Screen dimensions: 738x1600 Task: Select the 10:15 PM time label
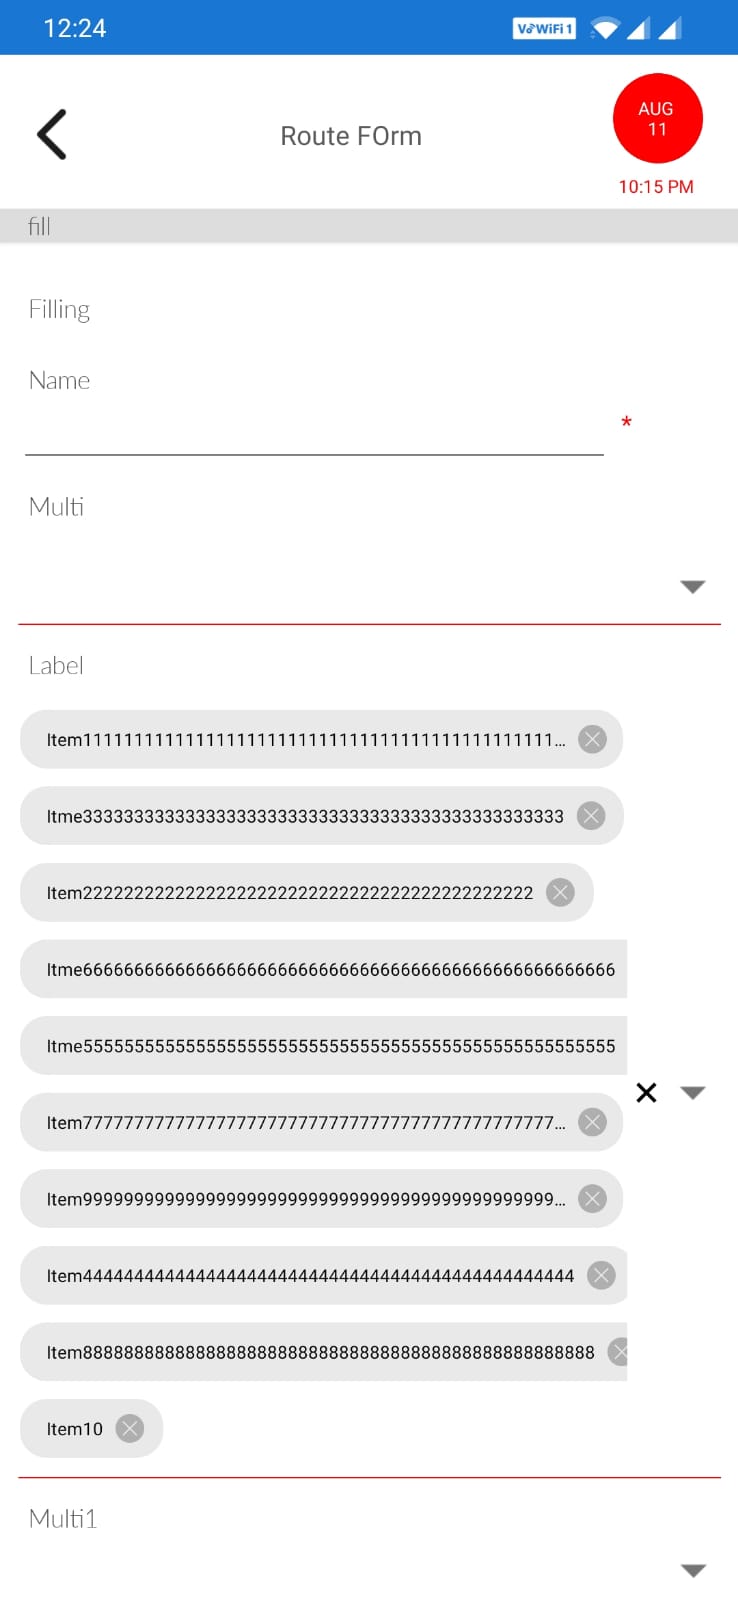coord(656,186)
